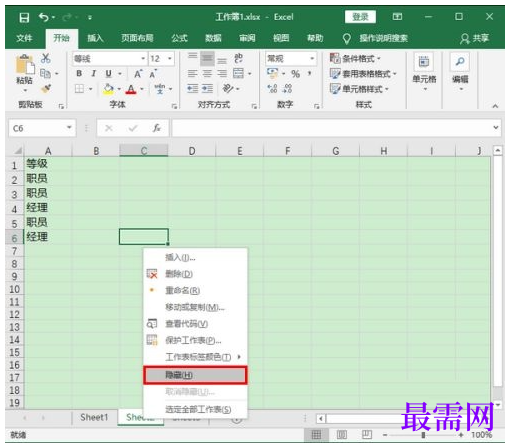The width and height of the screenshot is (513, 448).
Task: Expand the number format dropdown
Action: (312, 59)
